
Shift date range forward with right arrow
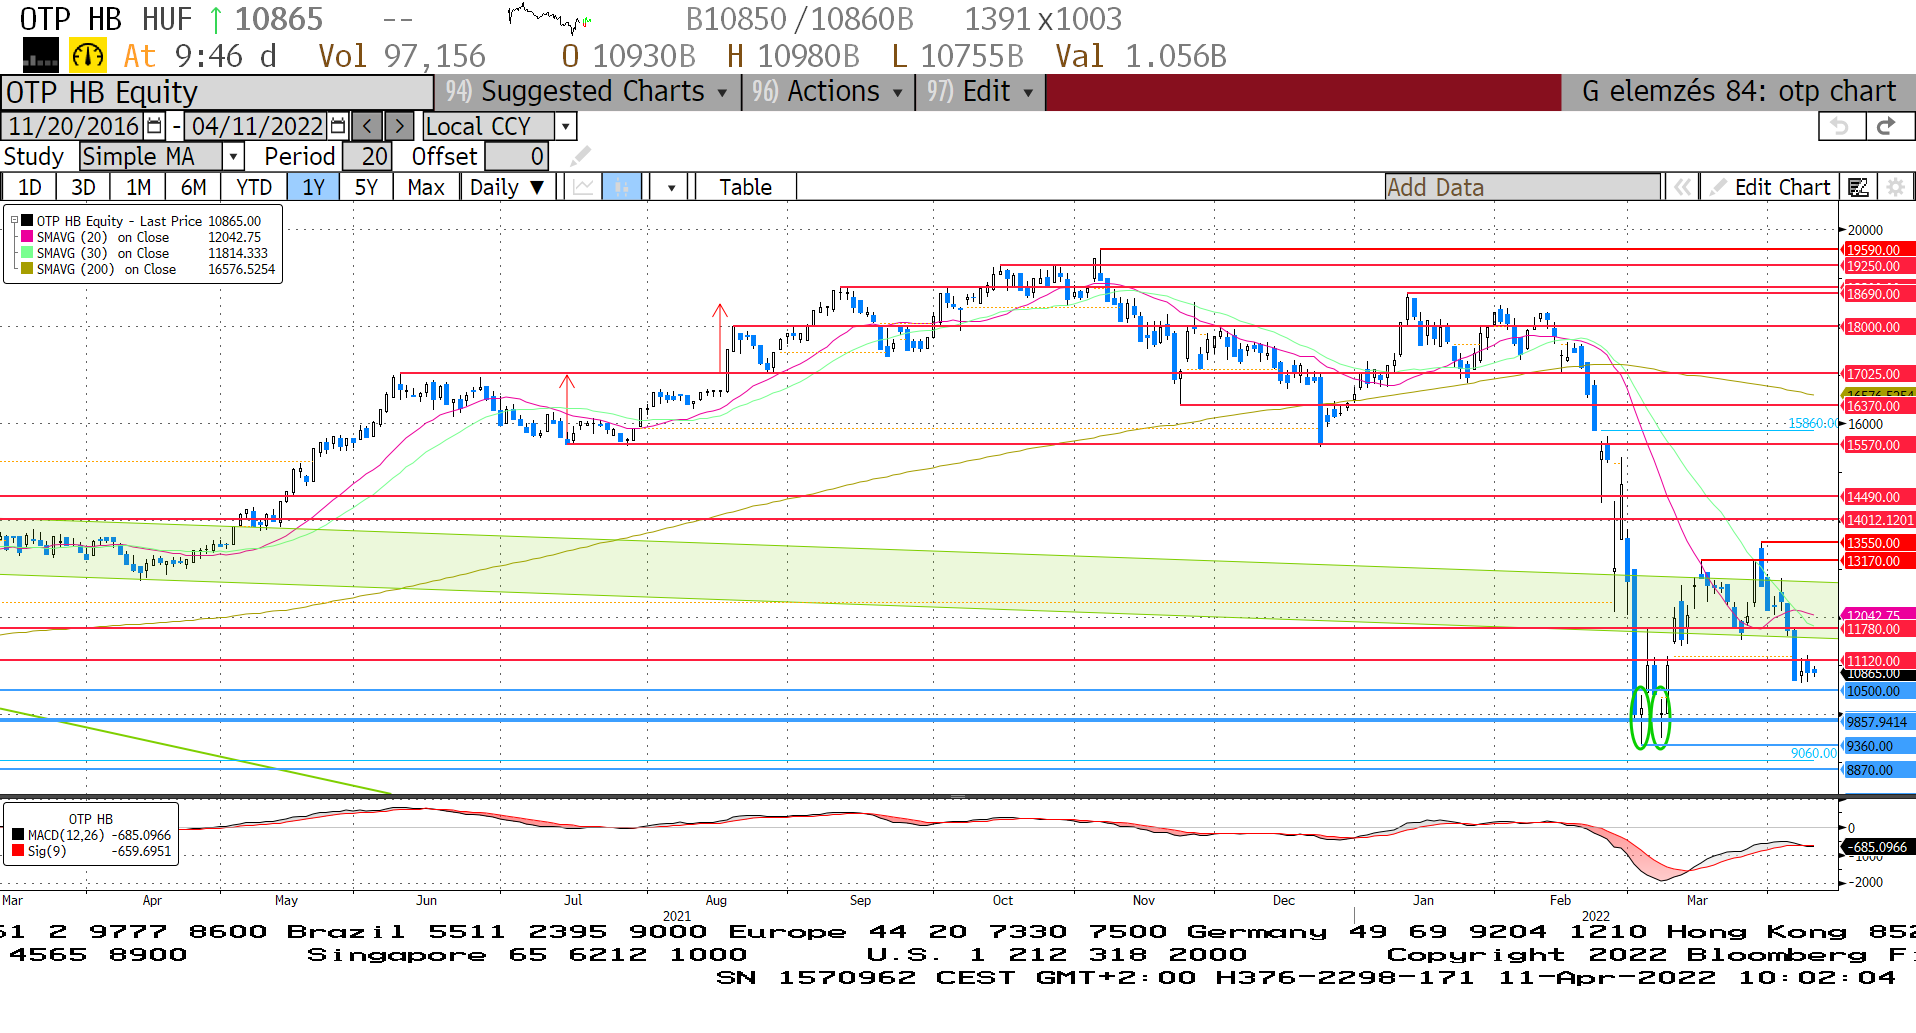pos(399,126)
